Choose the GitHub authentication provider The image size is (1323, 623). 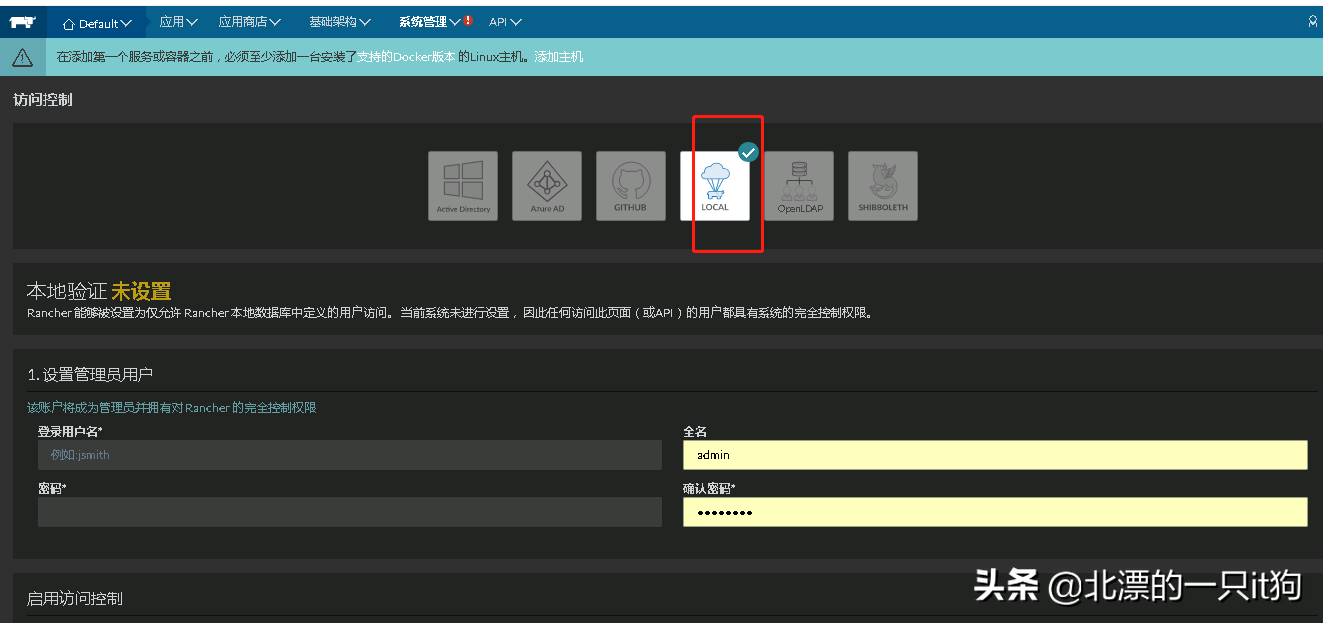631,186
